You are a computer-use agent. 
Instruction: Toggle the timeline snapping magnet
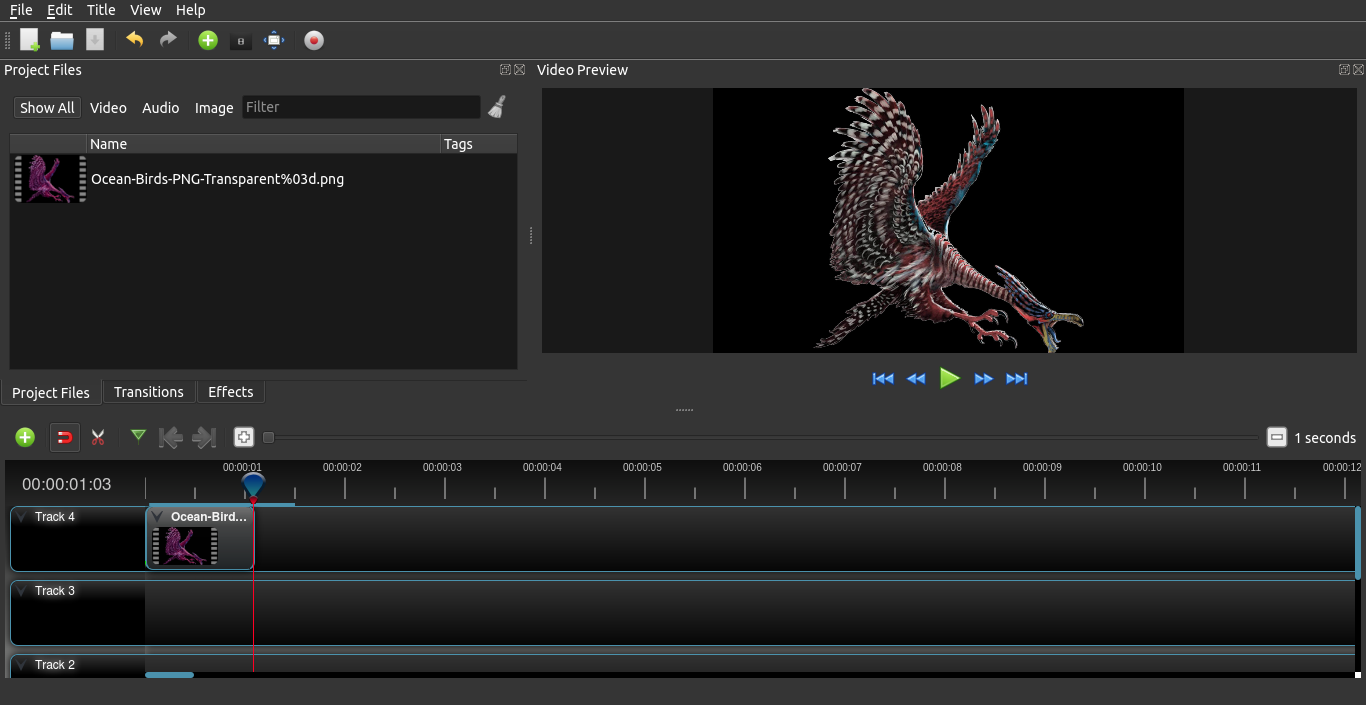[65, 437]
